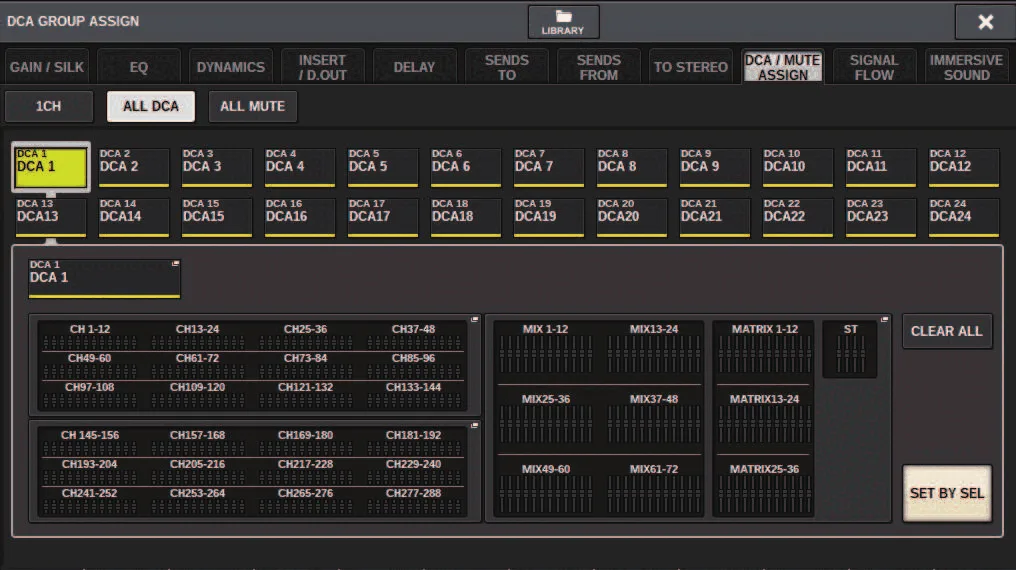The width and height of the screenshot is (1016, 570).
Task: Open popup icon on DCA 1 name field
Action: pyautogui.click(x=176, y=264)
